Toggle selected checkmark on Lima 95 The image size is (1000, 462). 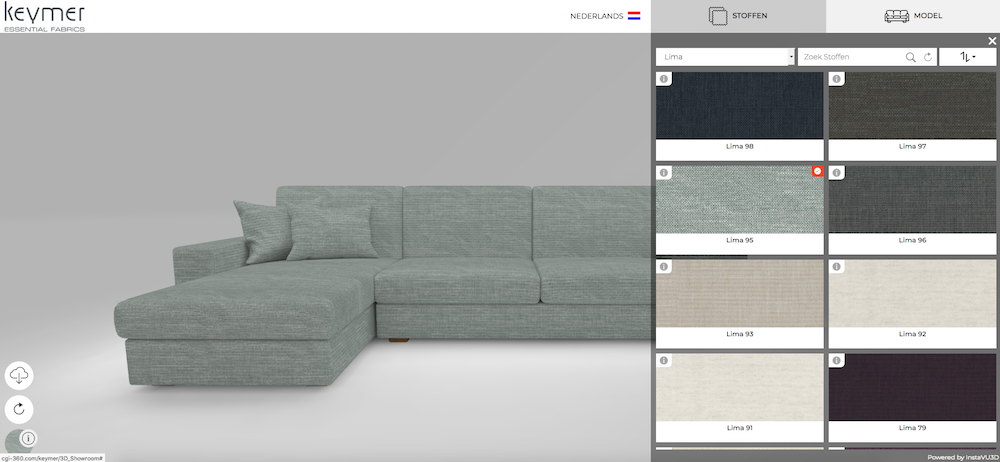(x=818, y=171)
